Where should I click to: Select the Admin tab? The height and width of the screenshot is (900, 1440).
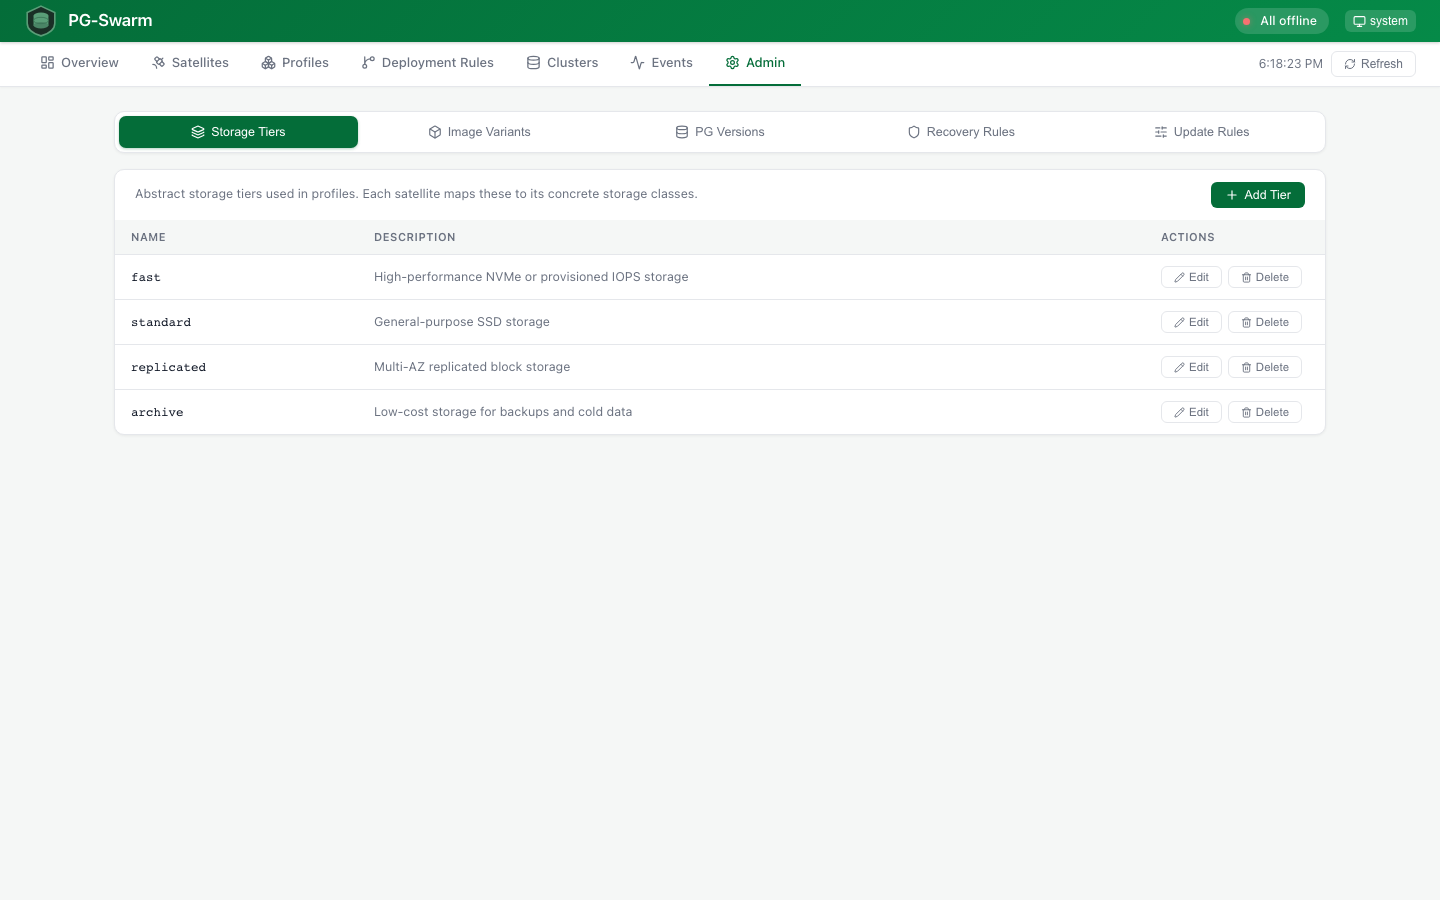click(755, 63)
